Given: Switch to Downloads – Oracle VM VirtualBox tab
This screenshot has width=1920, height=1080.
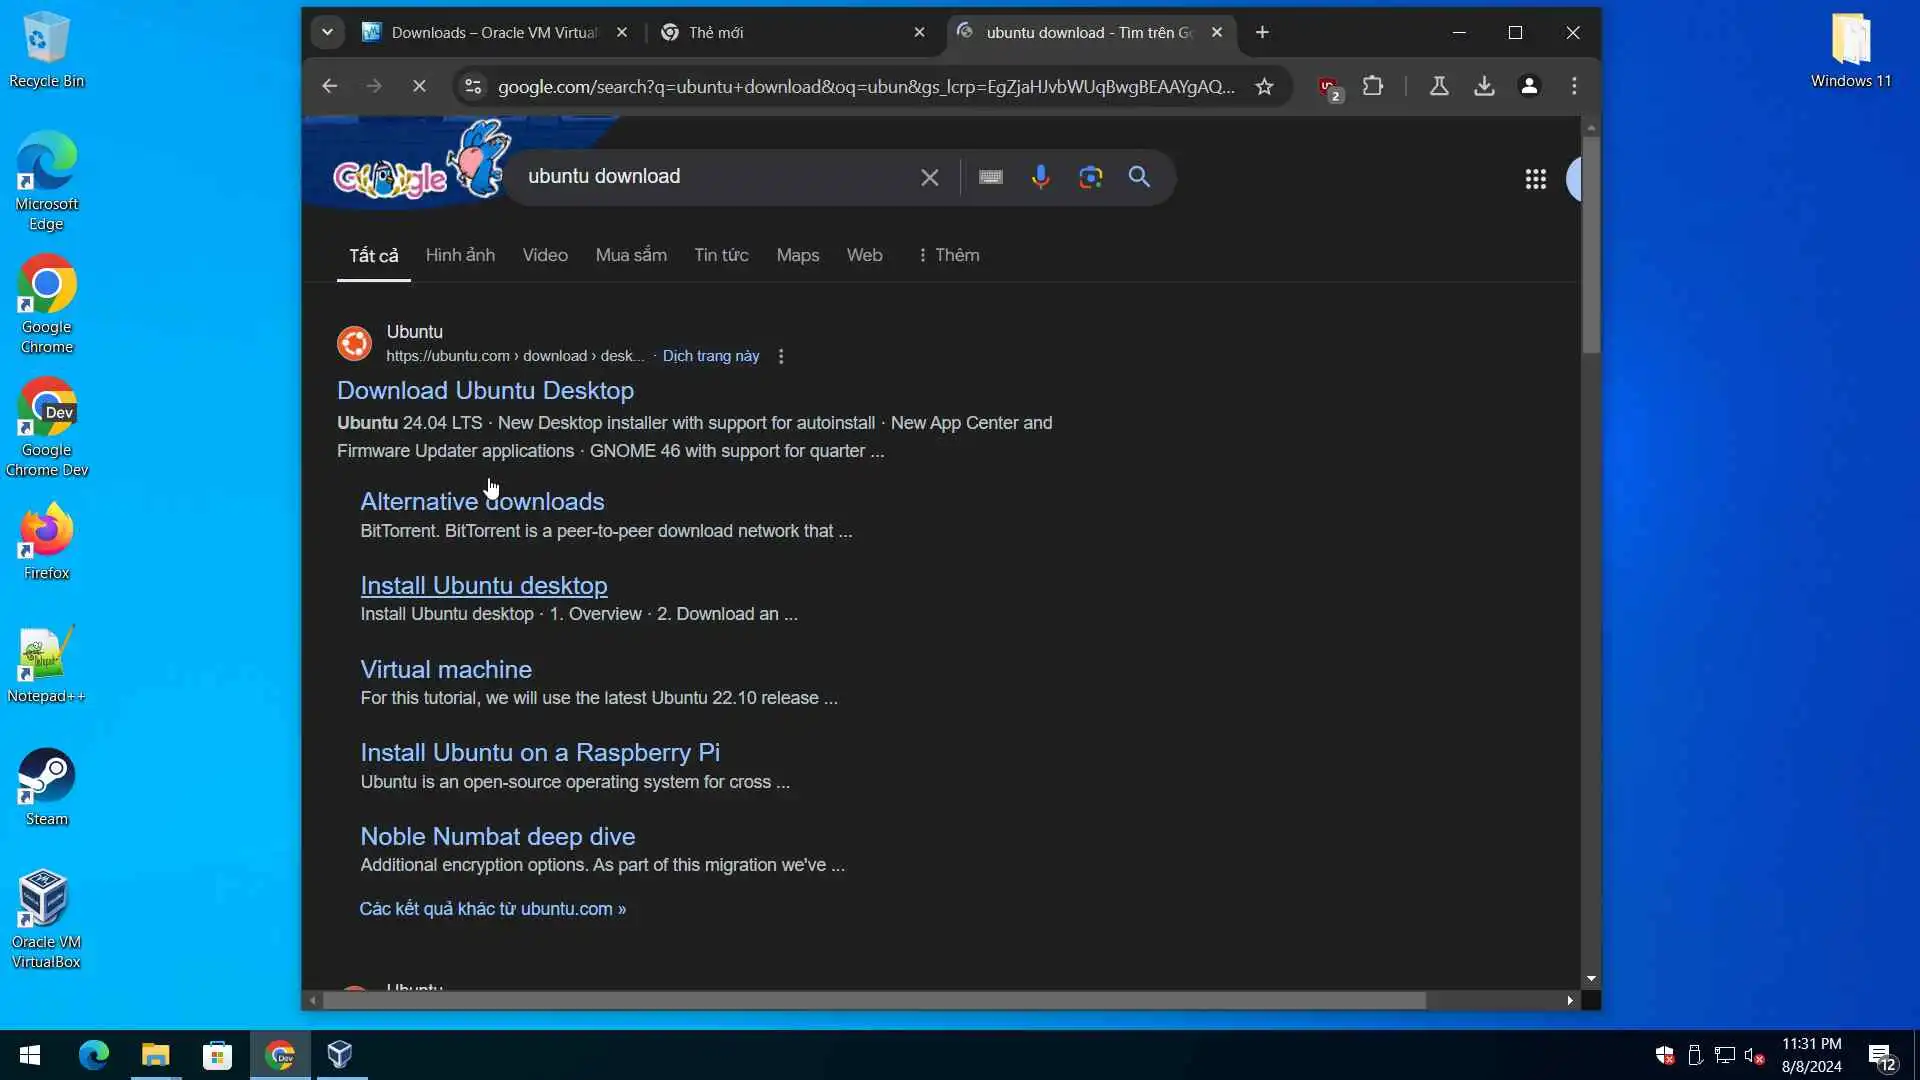Looking at the screenshot, I should coord(494,33).
